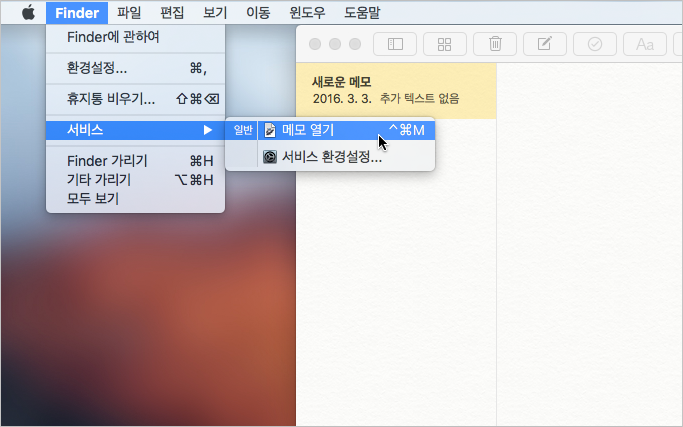This screenshot has width=683, height=427.
Task: Click the Notes checklist checkmark icon
Action: [x=595, y=44]
